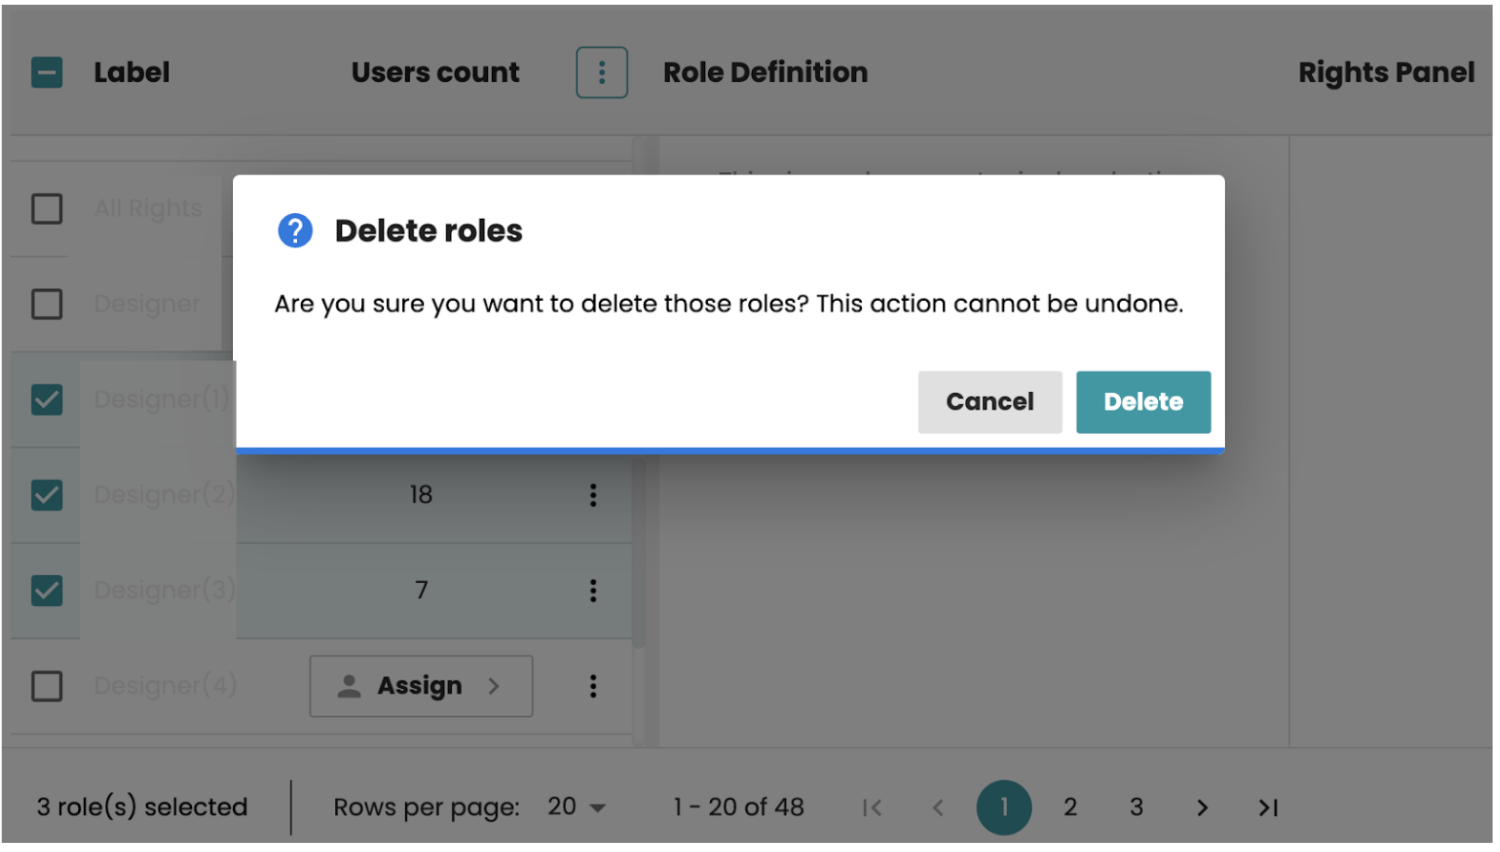Confirm deletion with the Delete button
Viewport: 1500px width, 852px height.
[x=1142, y=402]
